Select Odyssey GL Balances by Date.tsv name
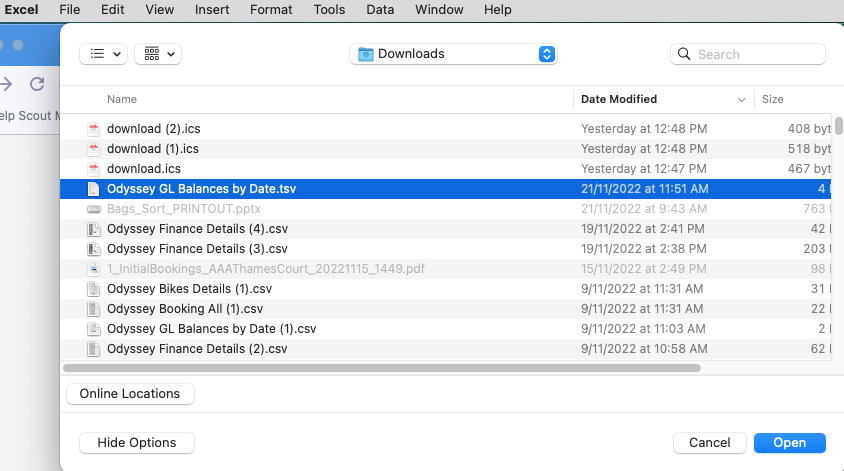 coord(201,189)
